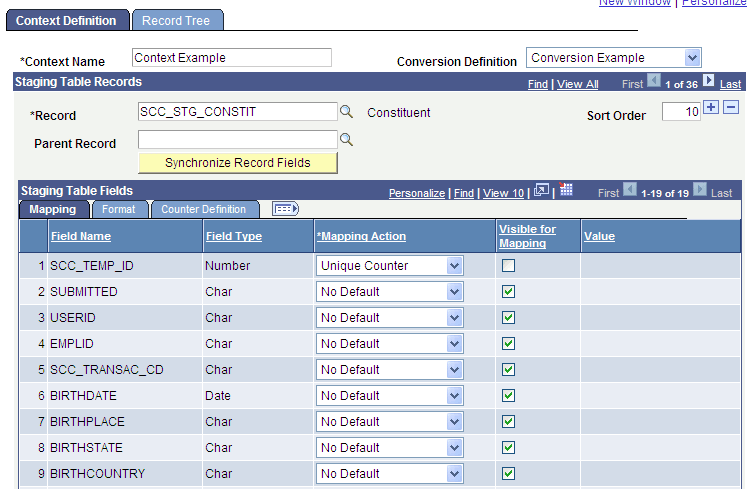The image size is (747, 489).
Task: Open Mapping Action dropdown for BIRTHPLACE
Action: click(389, 422)
